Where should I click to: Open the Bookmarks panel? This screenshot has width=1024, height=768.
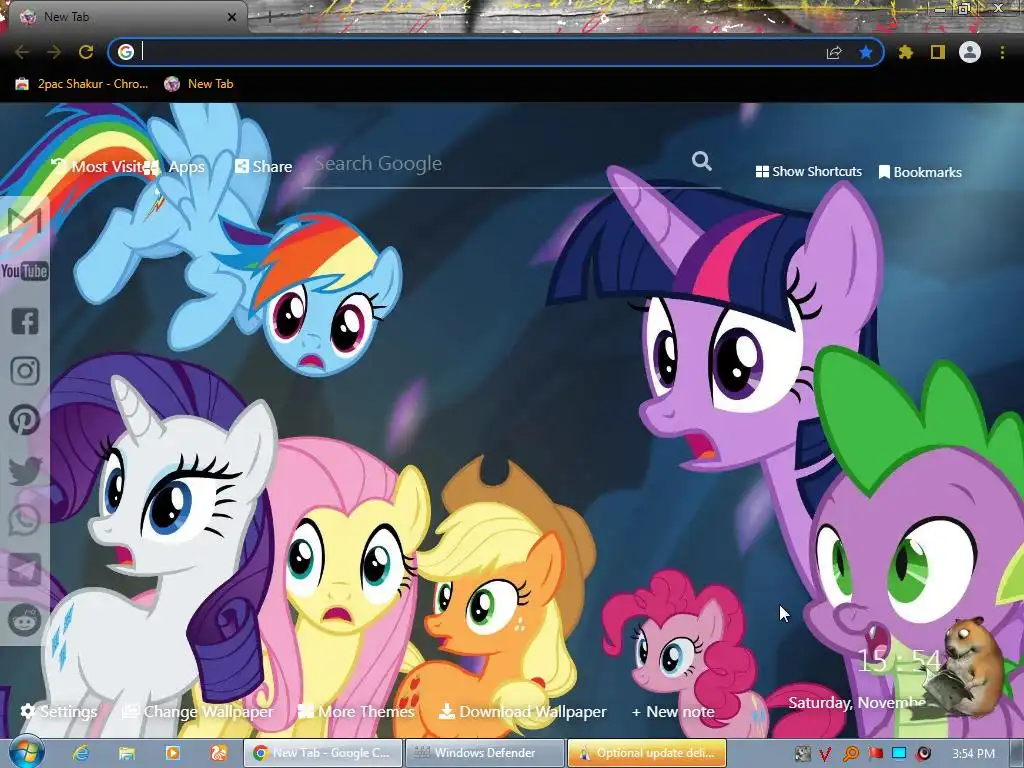click(x=920, y=172)
